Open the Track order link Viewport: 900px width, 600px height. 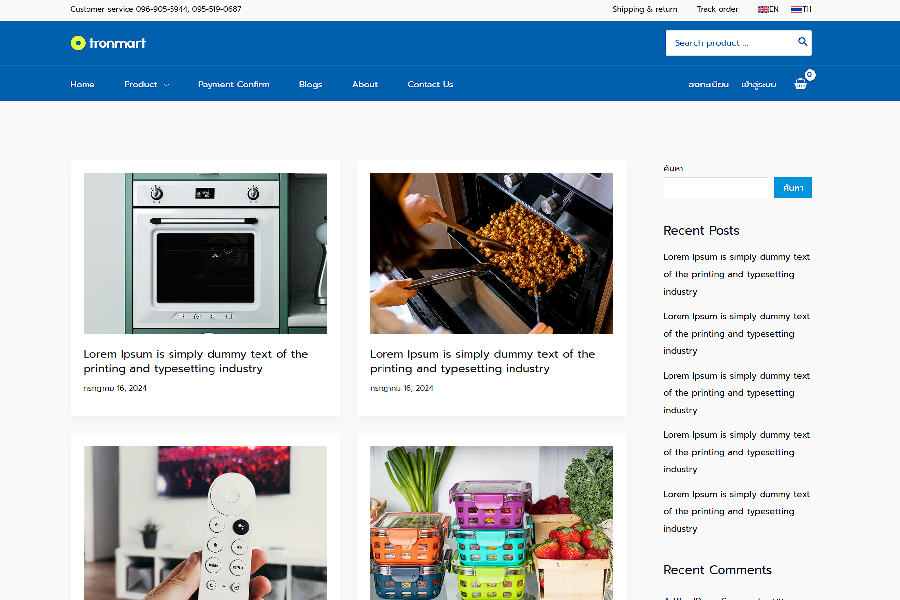(x=717, y=9)
